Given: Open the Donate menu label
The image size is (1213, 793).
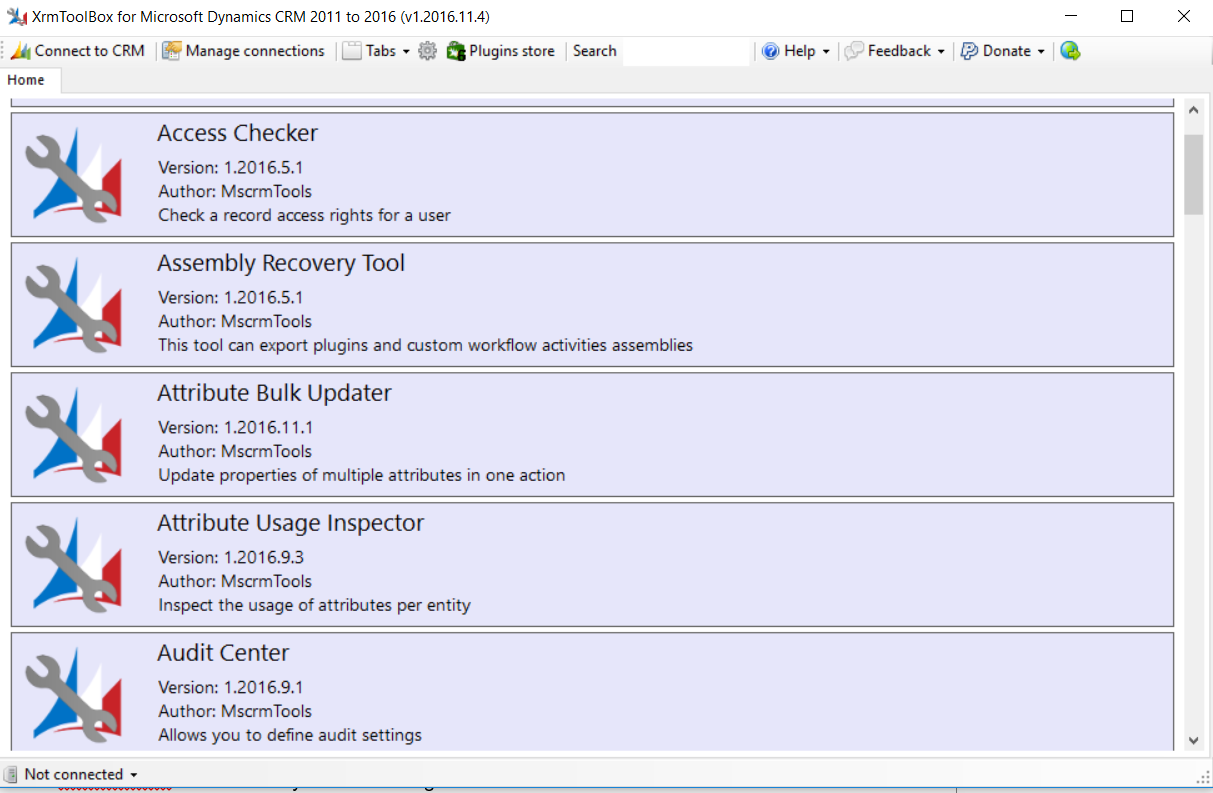Looking at the screenshot, I should [x=1007, y=51].
